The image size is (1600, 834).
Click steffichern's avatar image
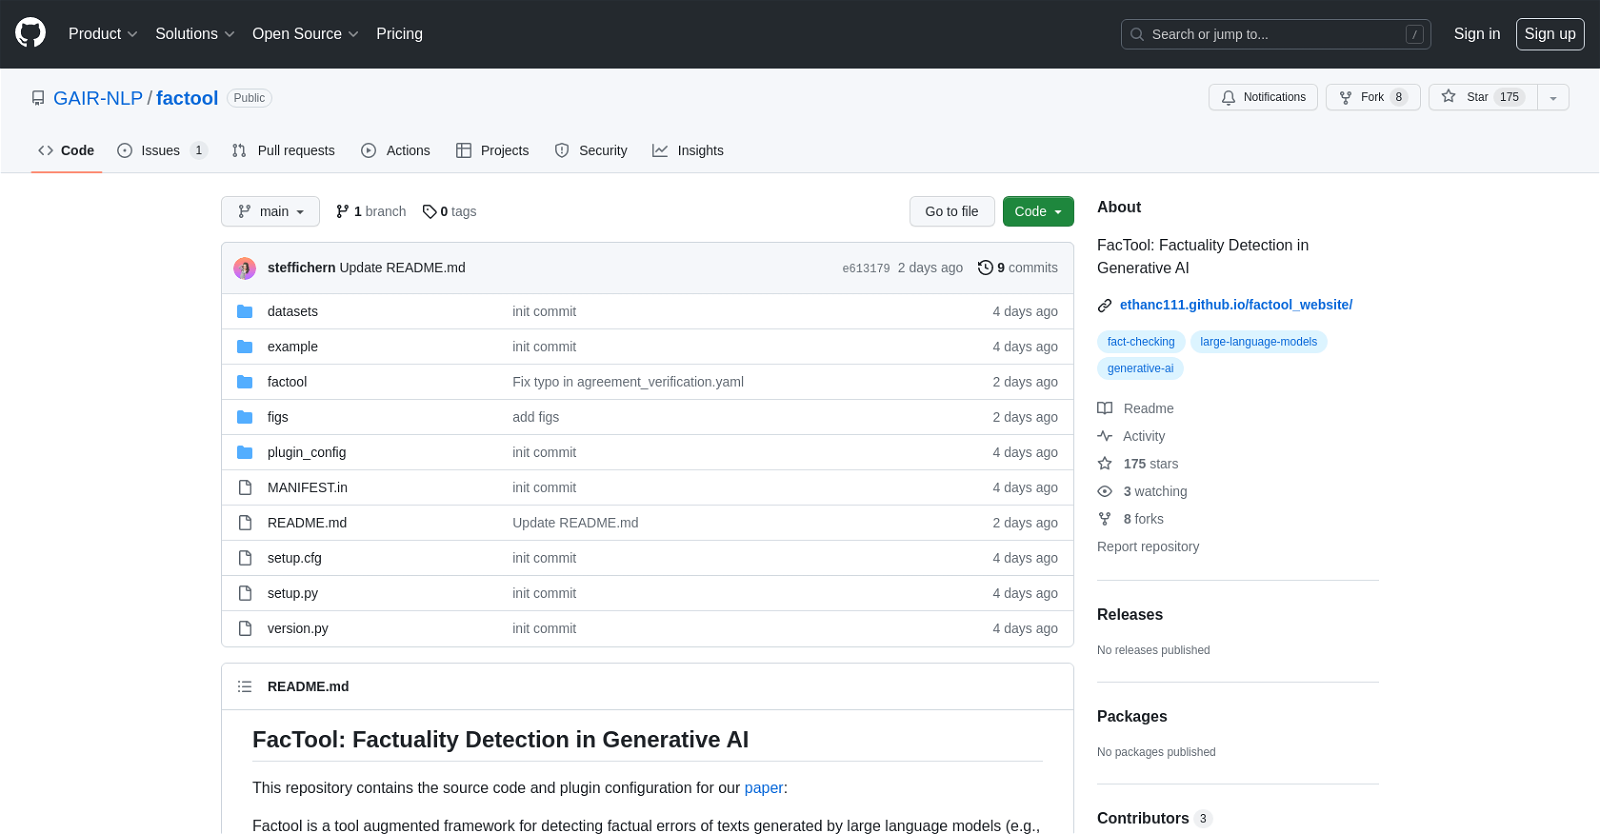[x=245, y=268]
